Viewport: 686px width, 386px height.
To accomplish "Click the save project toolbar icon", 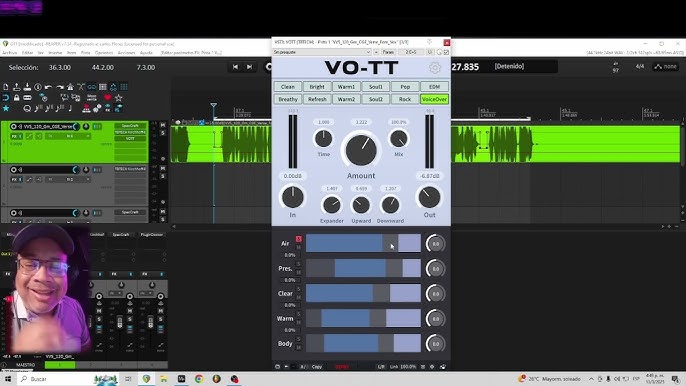I will point(27,87).
